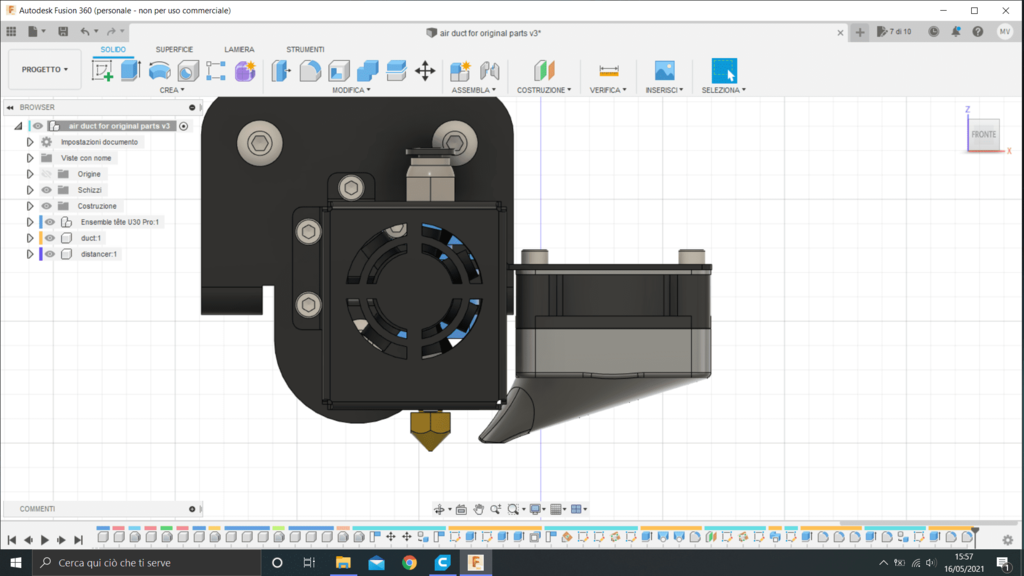Select the Extrude tool
Screen dimensions: 1024x576
coord(131,71)
